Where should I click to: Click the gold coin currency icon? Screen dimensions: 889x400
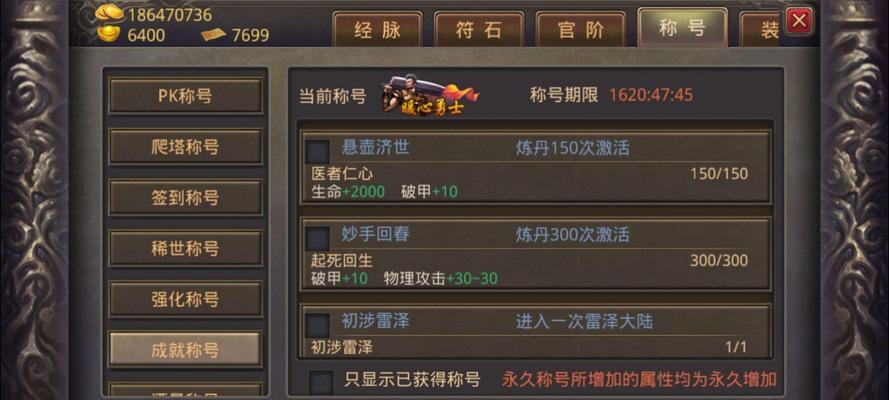pos(109,13)
